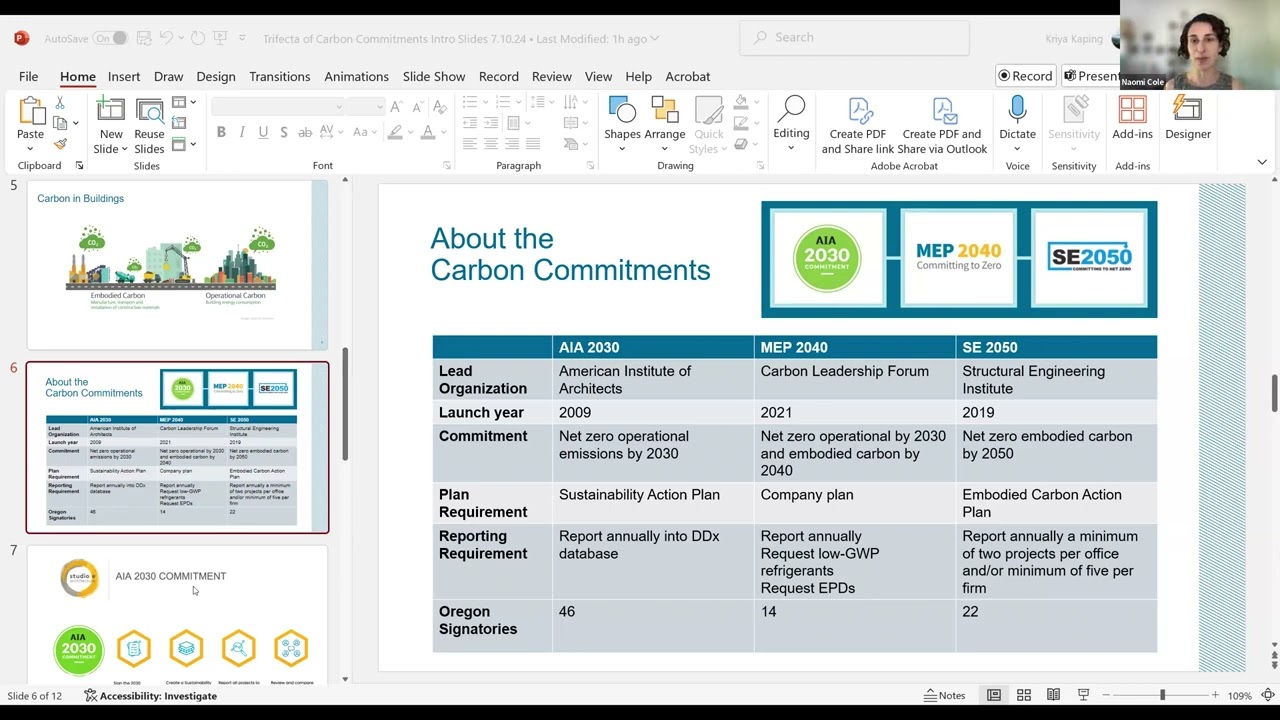Image resolution: width=1280 pixels, height=720 pixels.
Task: Open the Add-ins icon
Action: click(x=1132, y=110)
